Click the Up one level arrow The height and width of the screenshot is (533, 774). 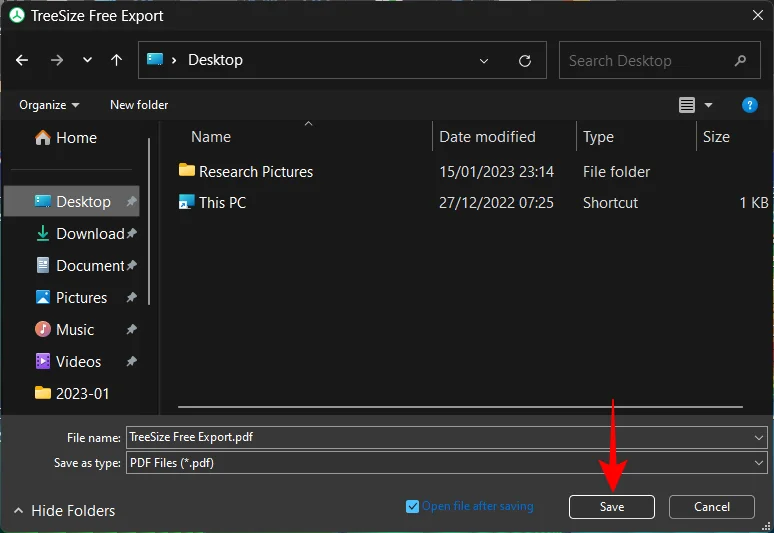coord(116,60)
